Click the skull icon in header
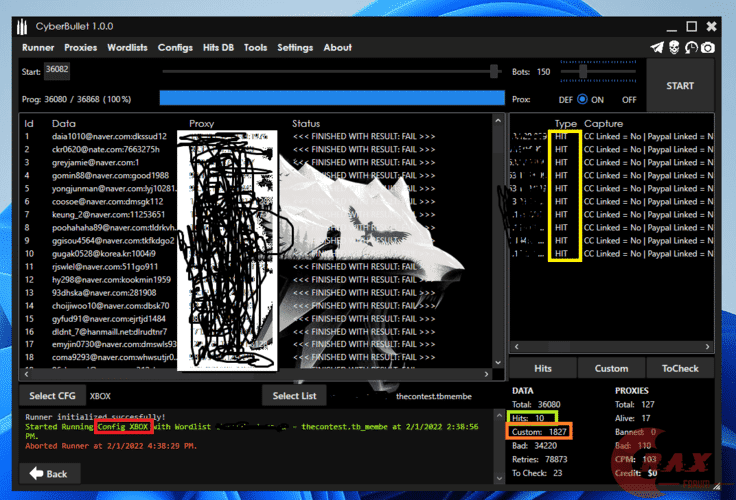736x500 pixels. (x=674, y=47)
